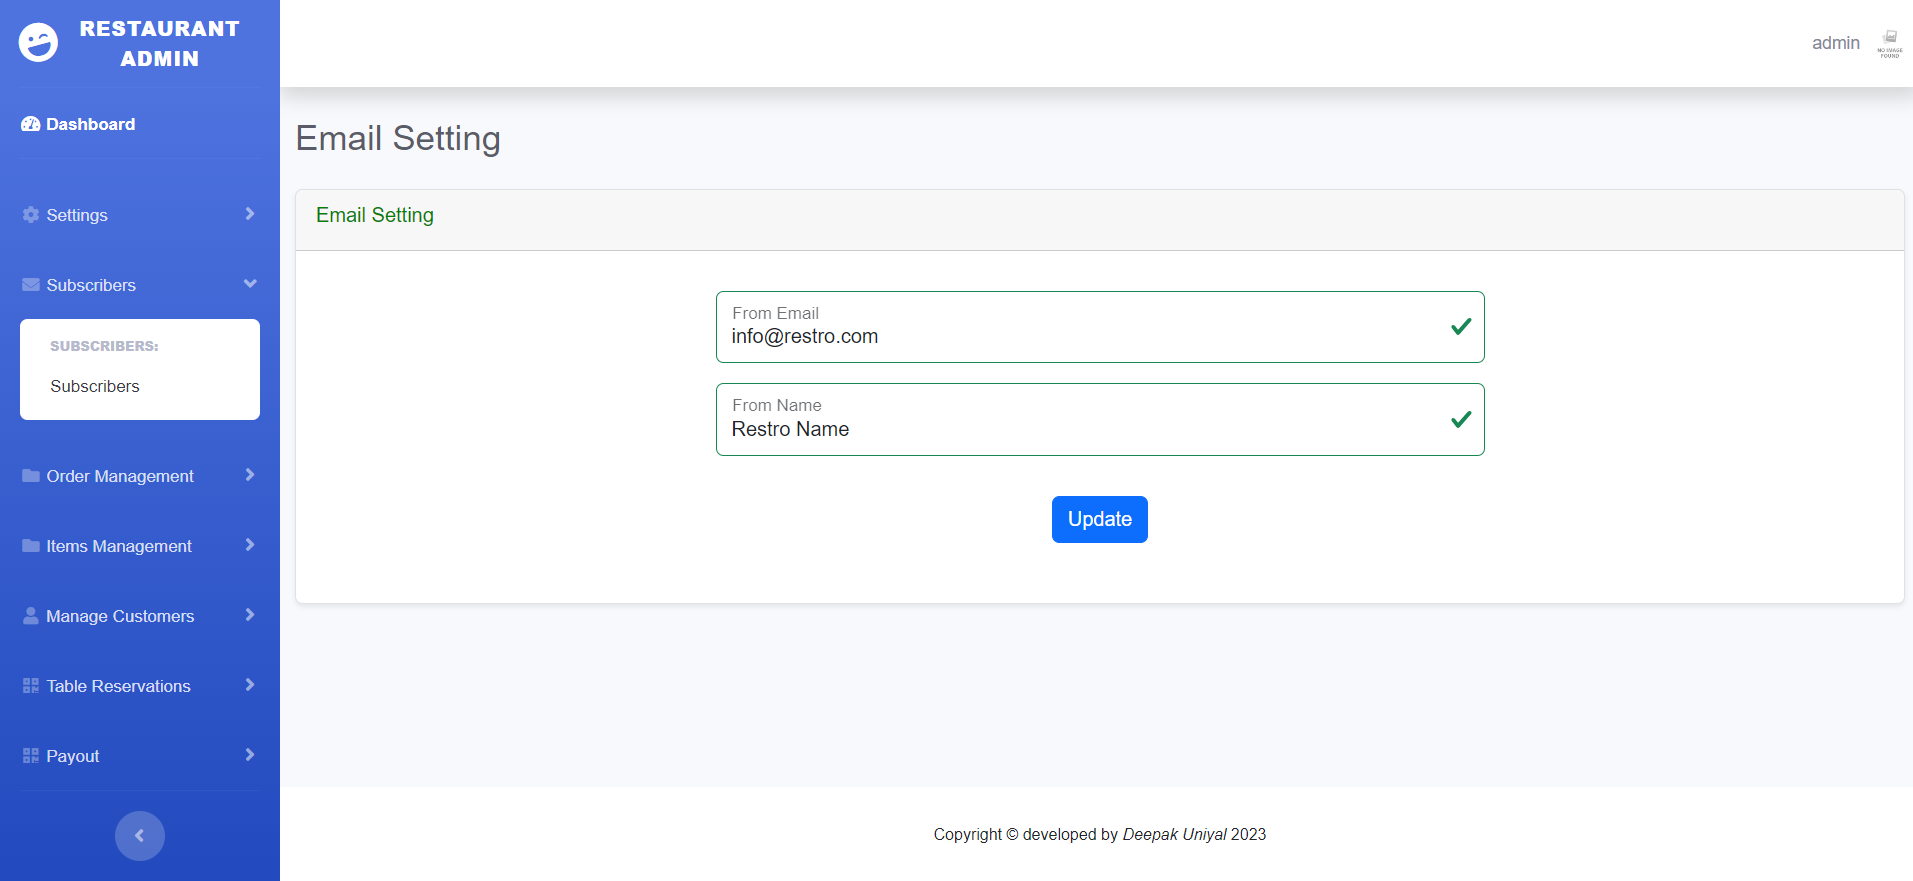Edit the From Email input field

pos(1085,337)
